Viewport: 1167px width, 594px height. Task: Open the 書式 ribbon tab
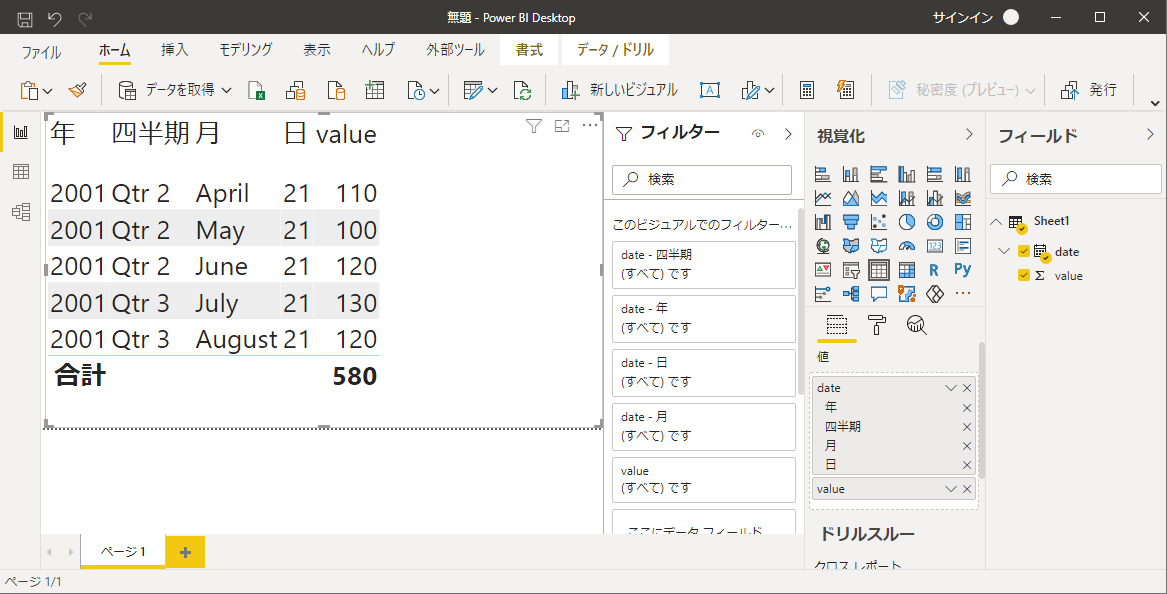coord(529,50)
